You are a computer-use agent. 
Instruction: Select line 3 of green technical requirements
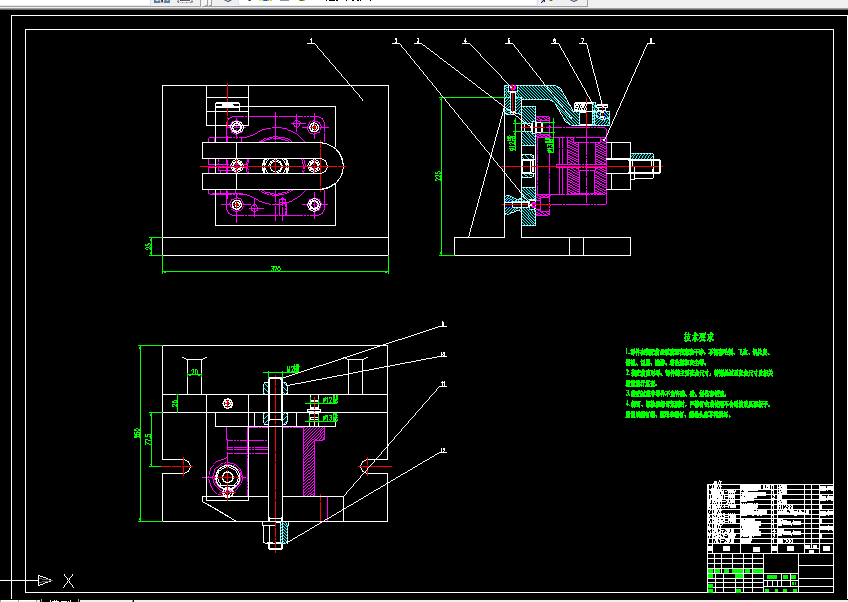coord(676,394)
